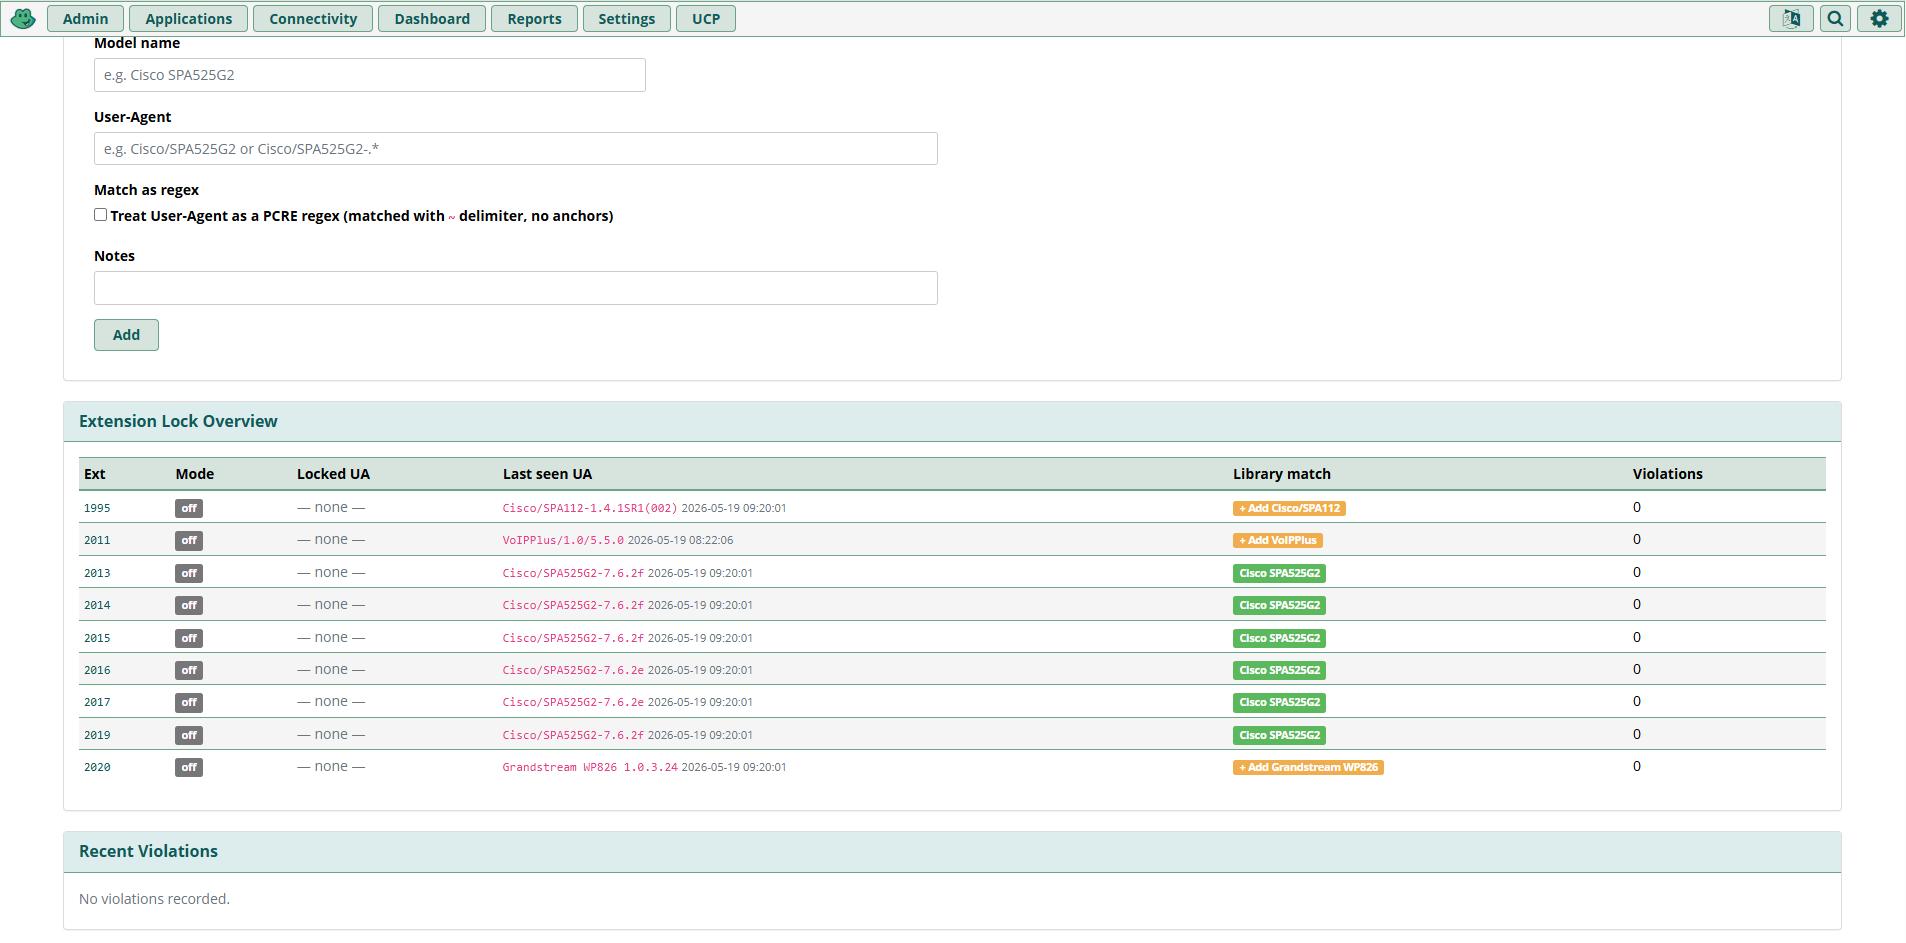Click the Violations column header
The image size is (1906, 943).
pos(1667,474)
